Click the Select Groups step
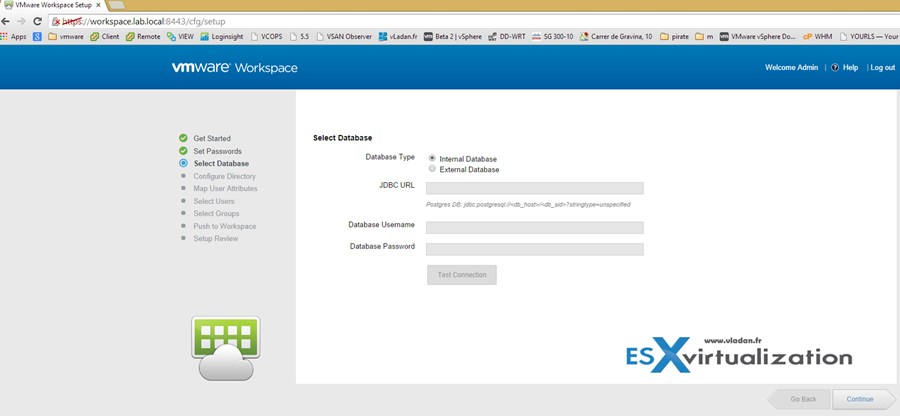900x416 pixels. 216,213
